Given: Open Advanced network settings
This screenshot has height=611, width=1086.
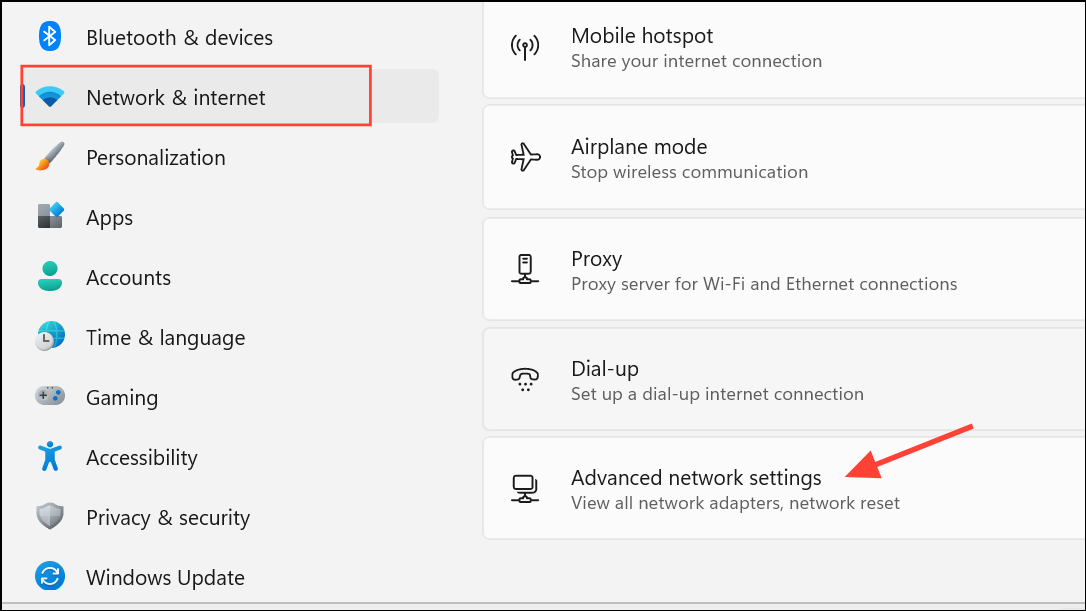Looking at the screenshot, I should tap(784, 488).
